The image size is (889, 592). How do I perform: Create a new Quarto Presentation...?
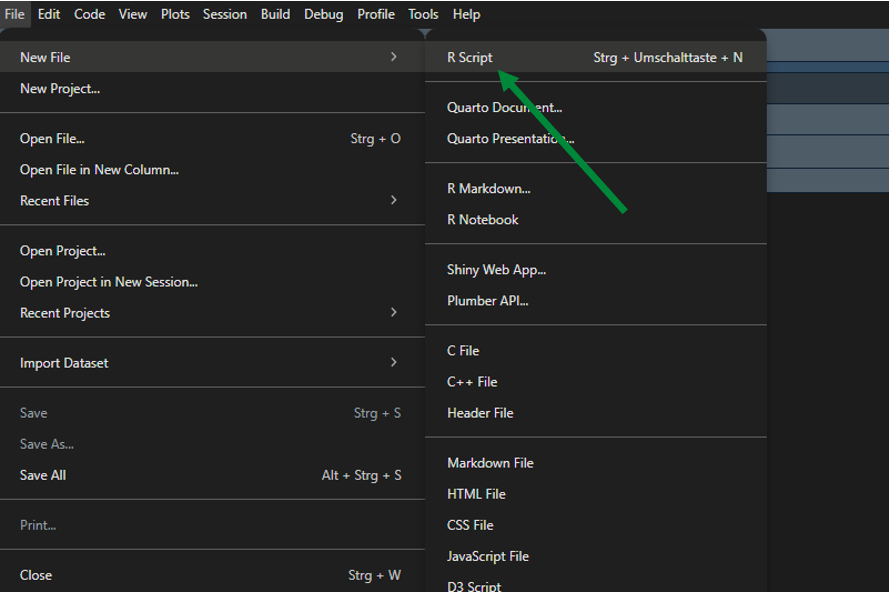point(596,138)
